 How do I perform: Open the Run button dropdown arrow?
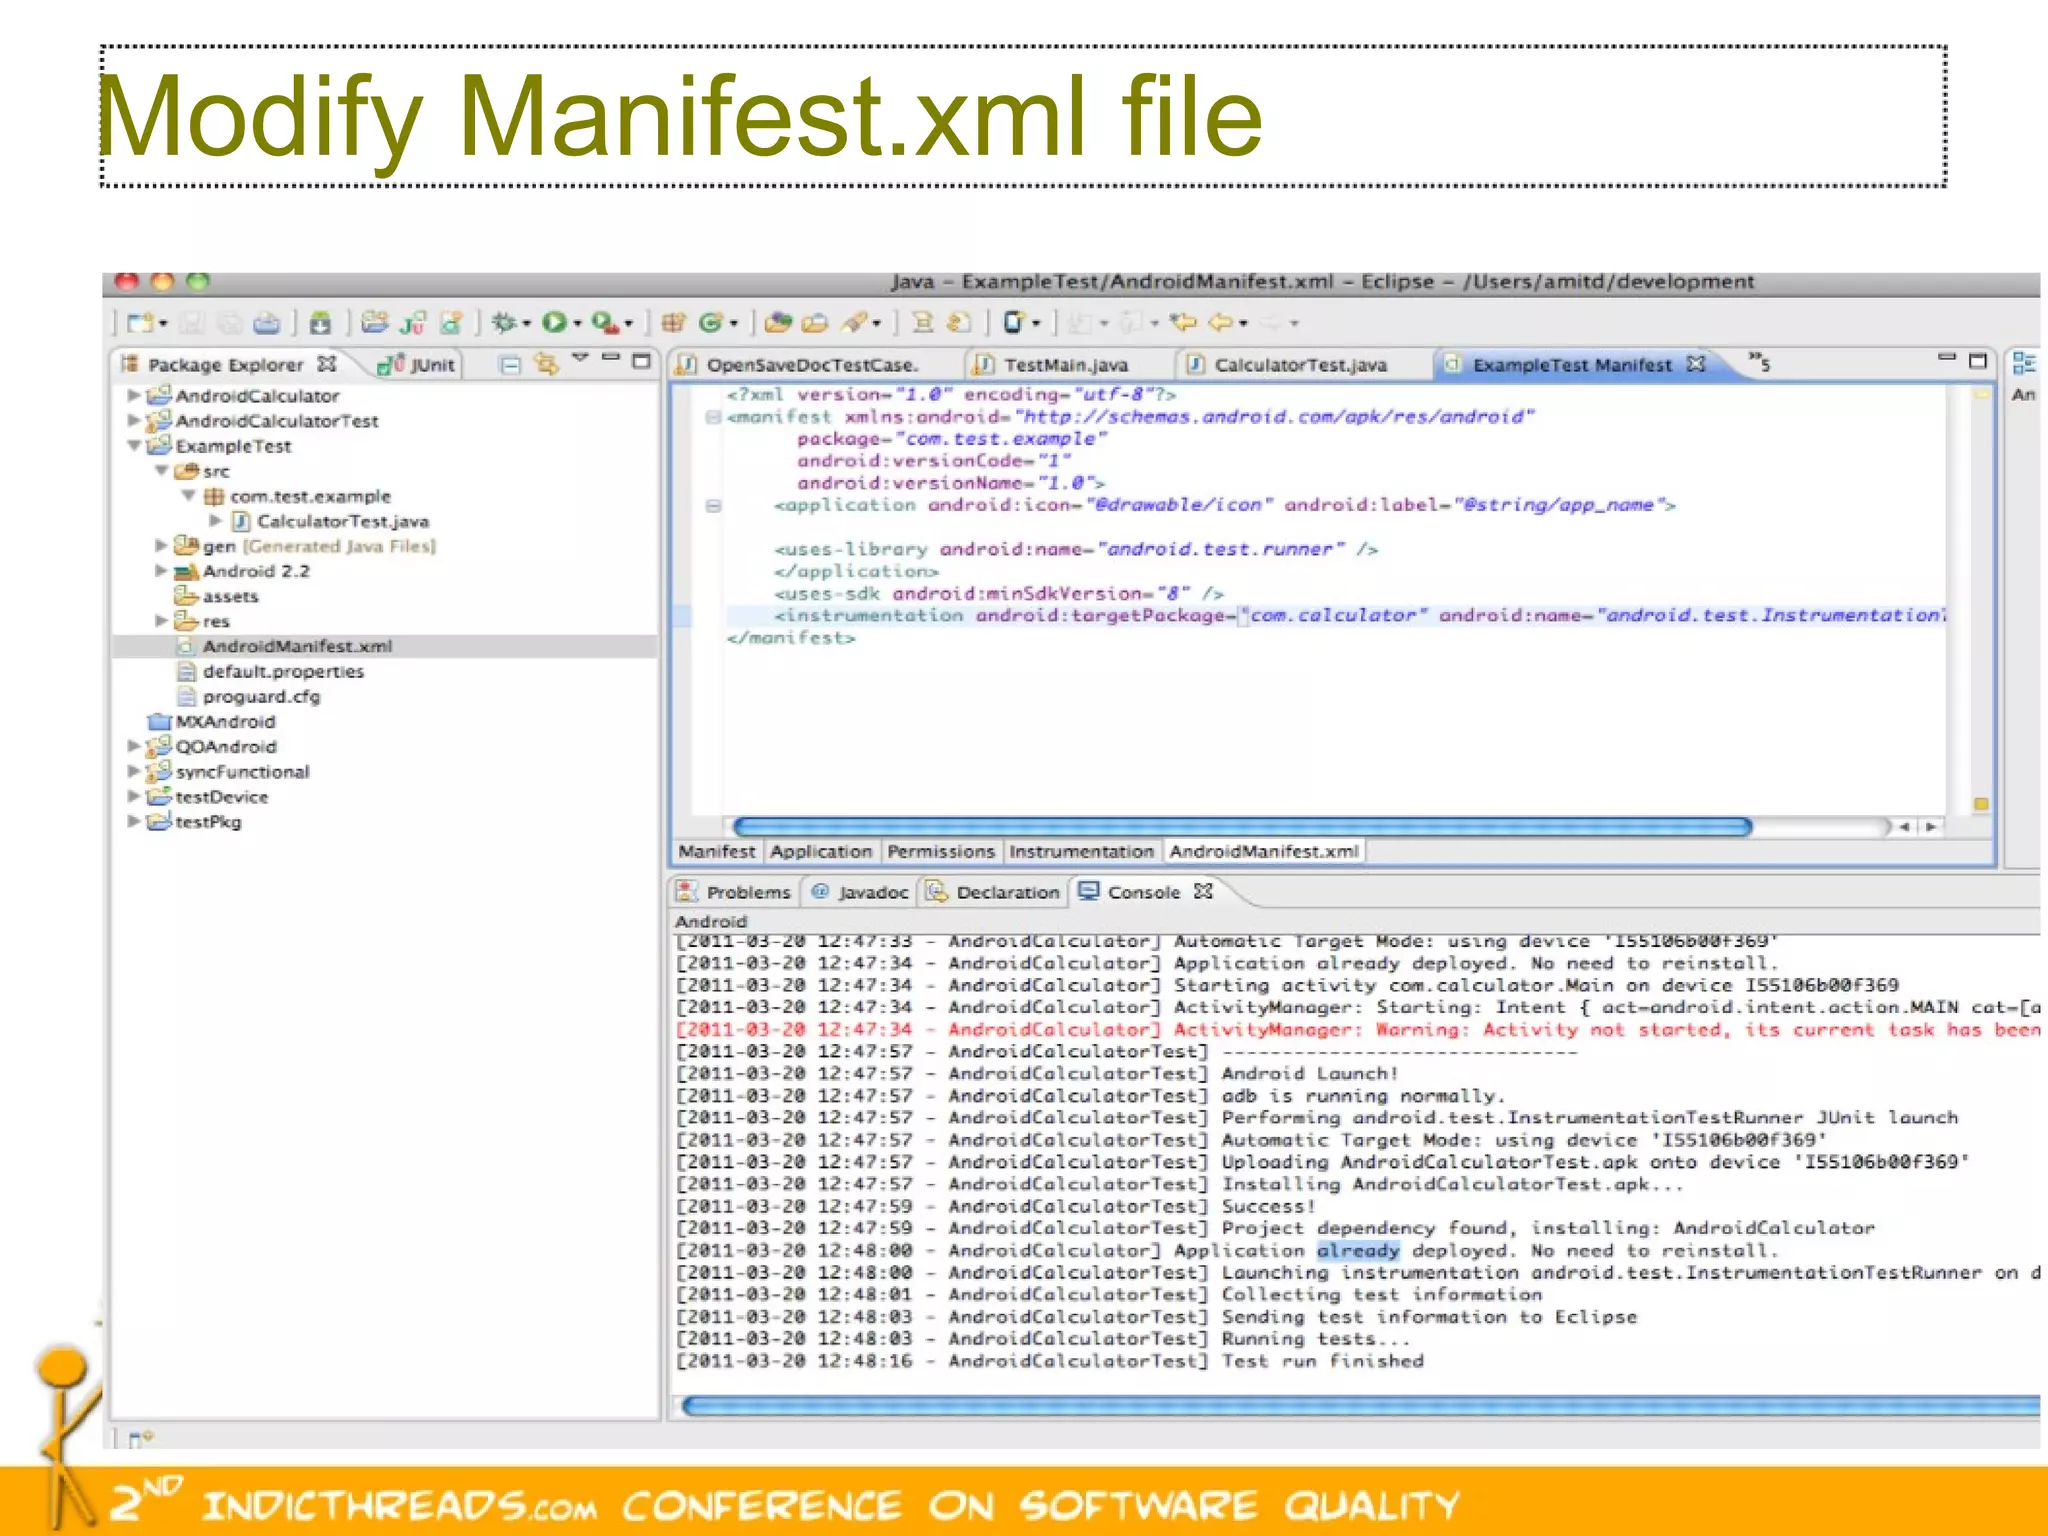tap(577, 324)
